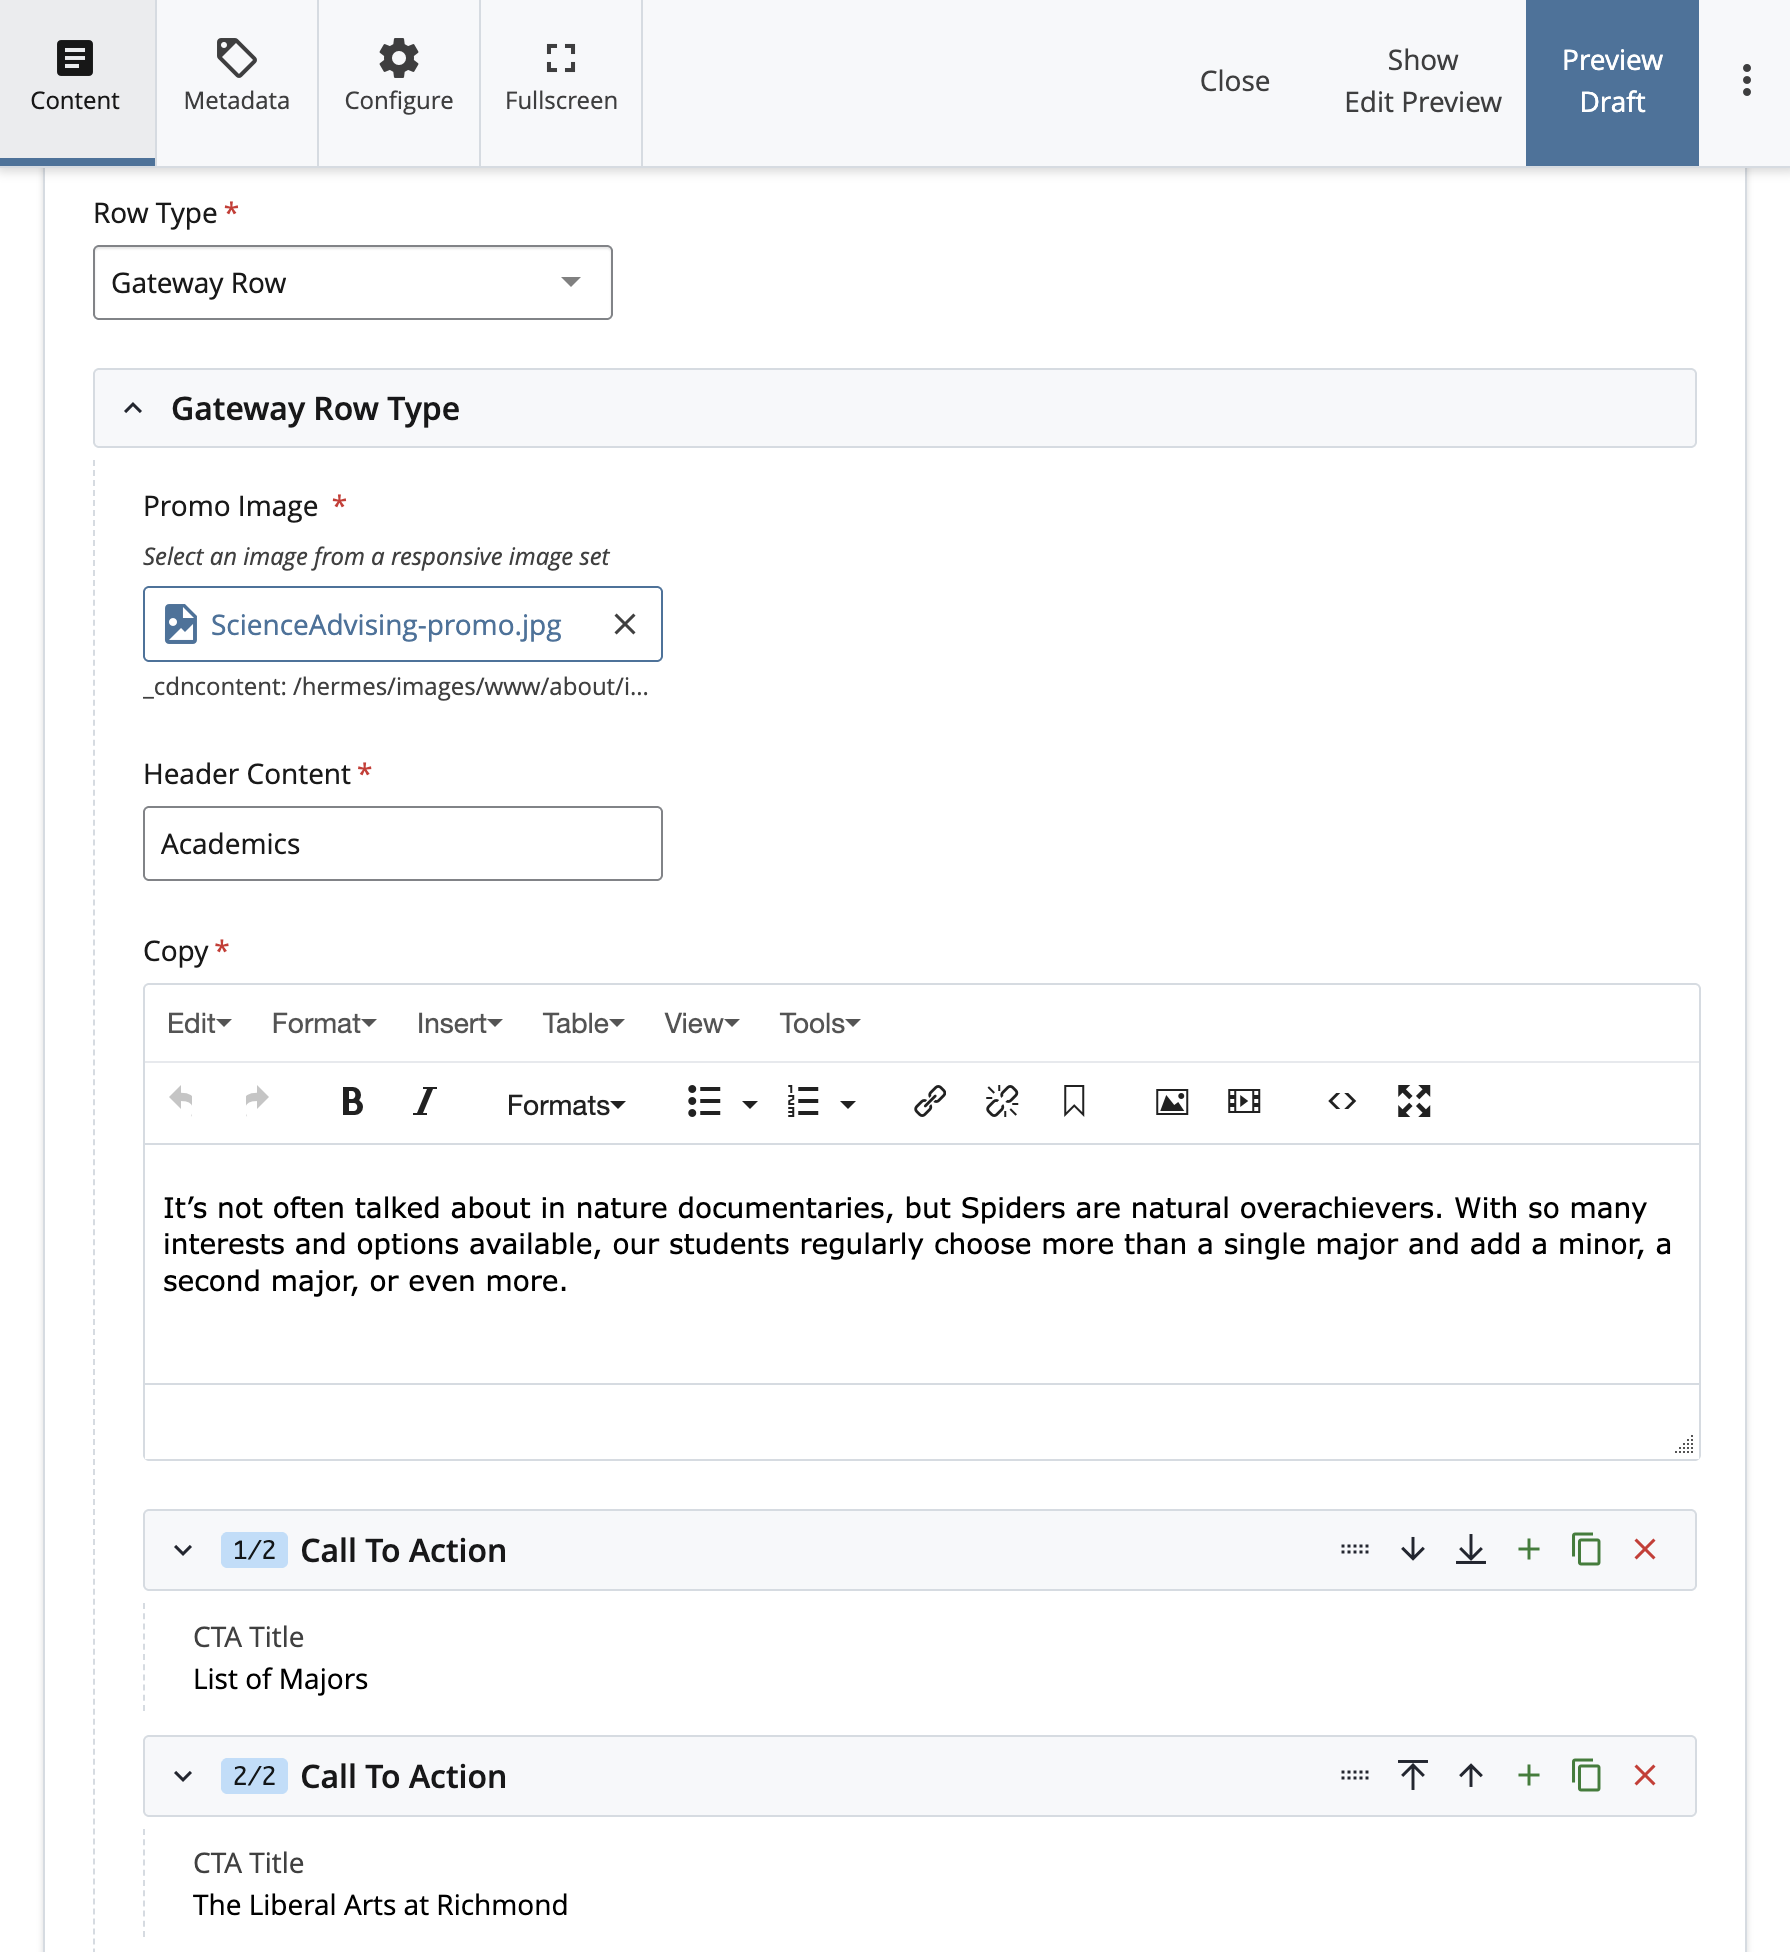This screenshot has height=1952, width=1790.
Task: Delete the List of Majors Call To Action
Action: point(1645,1550)
